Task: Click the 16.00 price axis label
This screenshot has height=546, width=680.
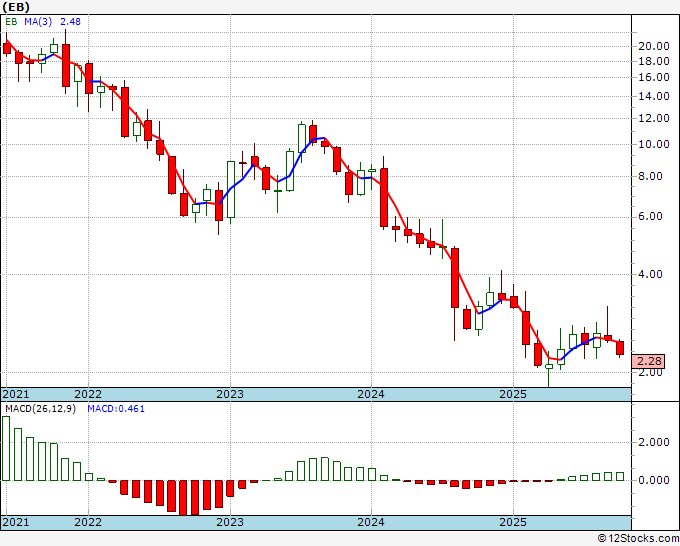Action: click(654, 78)
